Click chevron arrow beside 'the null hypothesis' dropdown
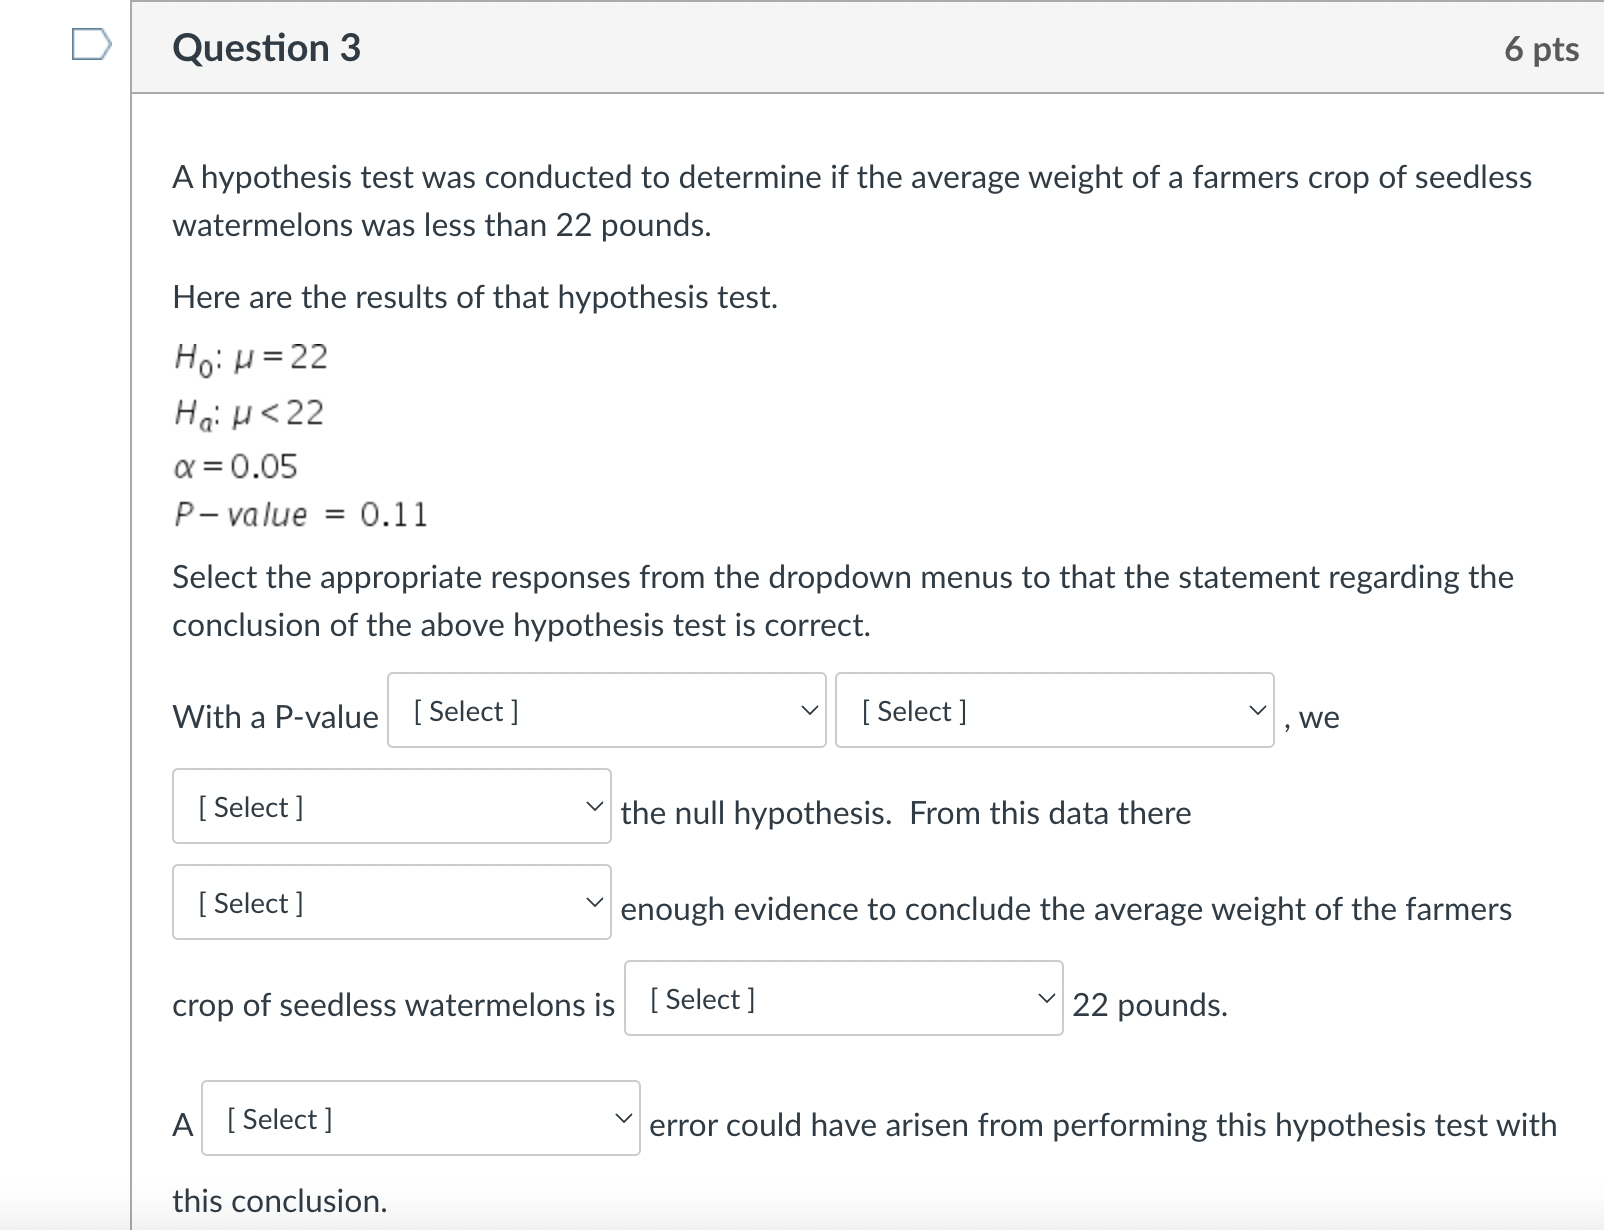The height and width of the screenshot is (1230, 1604). (594, 806)
